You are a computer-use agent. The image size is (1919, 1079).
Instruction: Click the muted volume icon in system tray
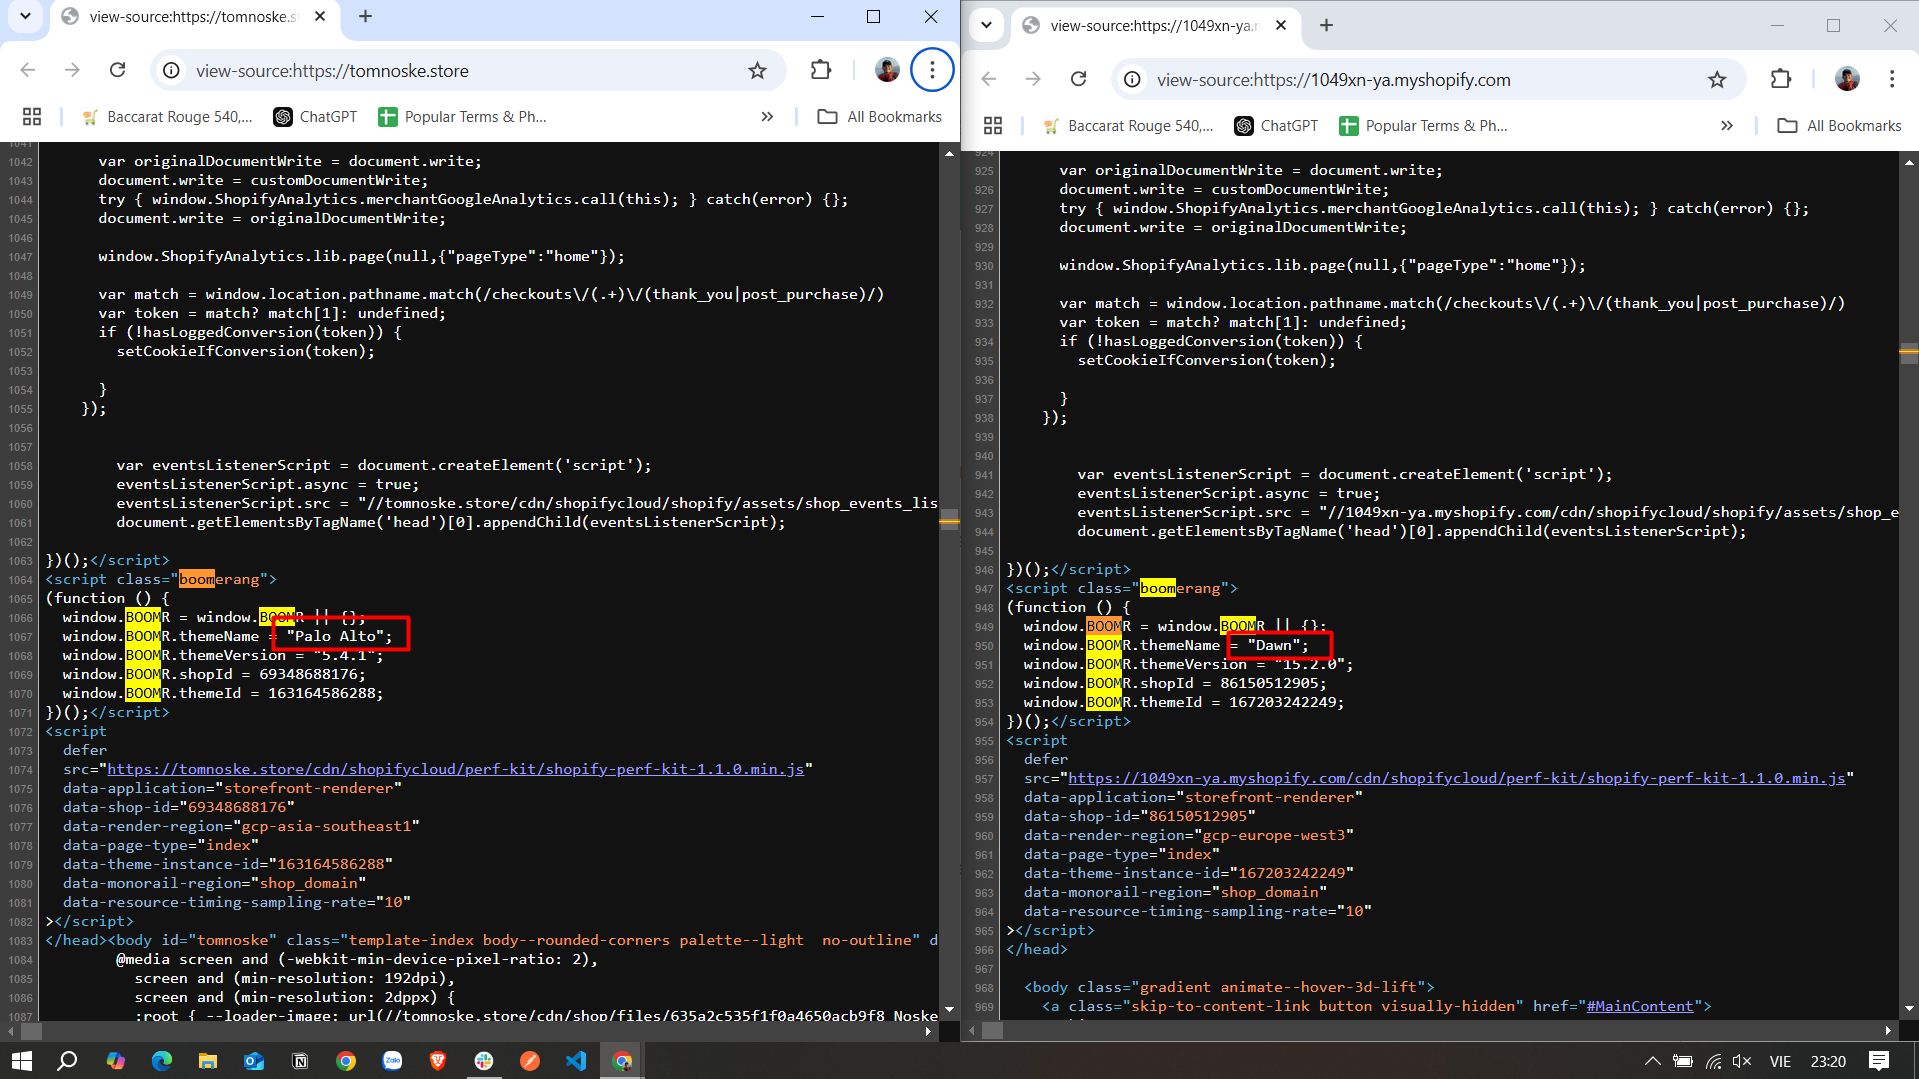(1742, 1061)
